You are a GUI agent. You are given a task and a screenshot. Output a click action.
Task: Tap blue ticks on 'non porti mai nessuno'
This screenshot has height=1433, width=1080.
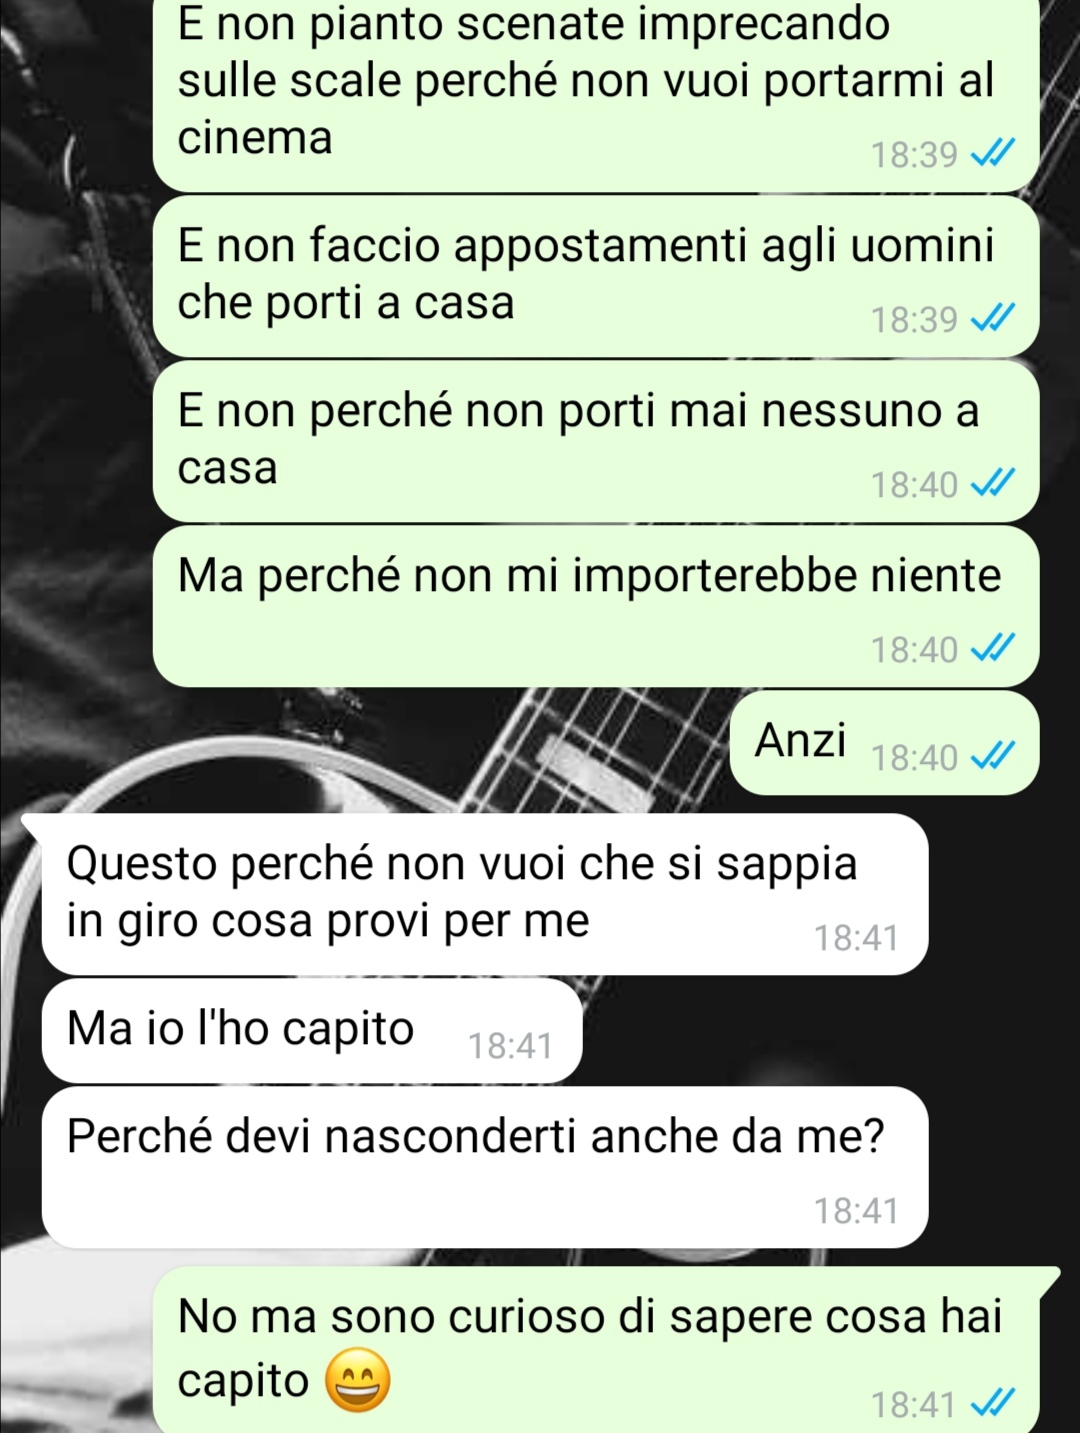coord(993,484)
